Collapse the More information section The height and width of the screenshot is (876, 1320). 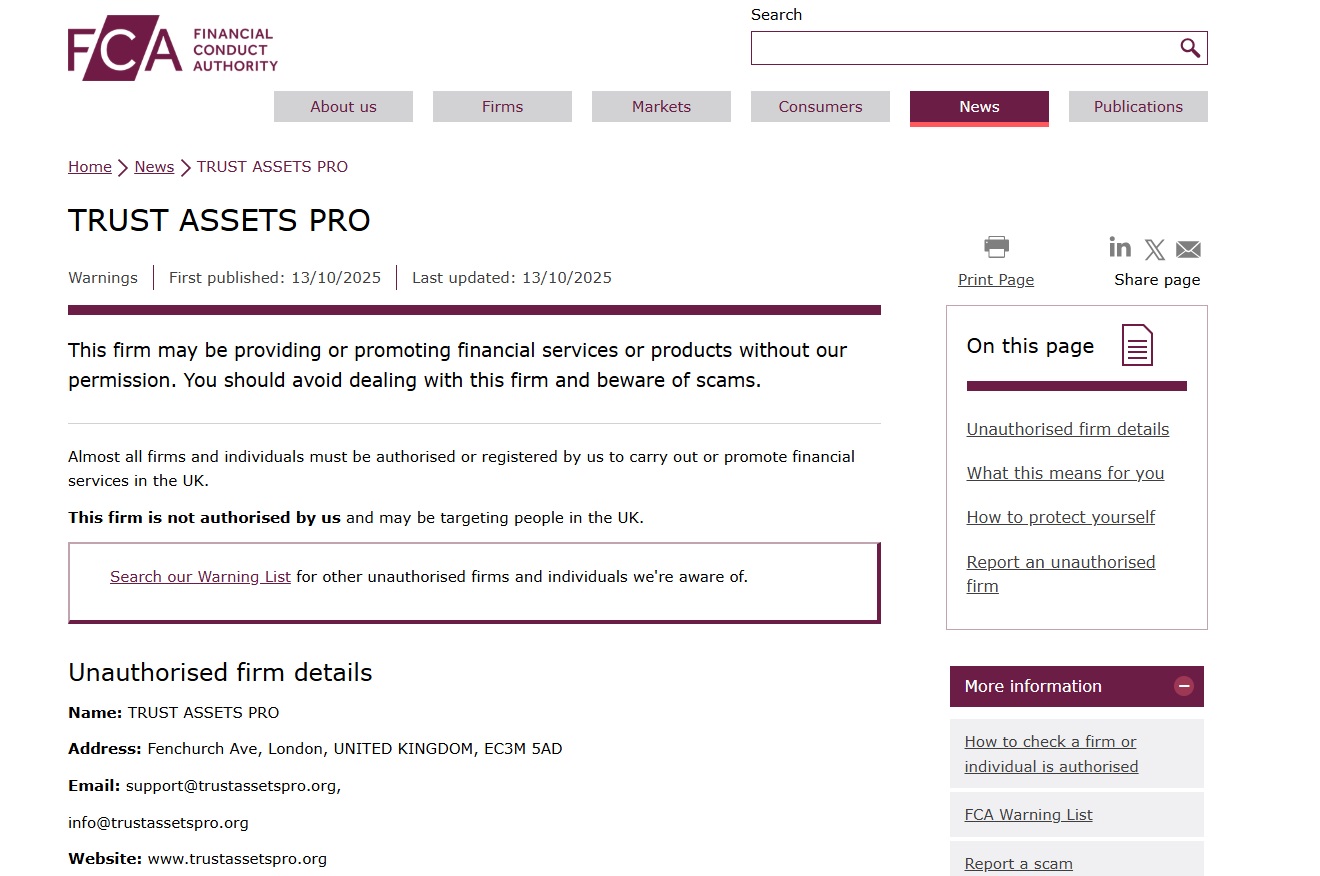pos(1184,686)
